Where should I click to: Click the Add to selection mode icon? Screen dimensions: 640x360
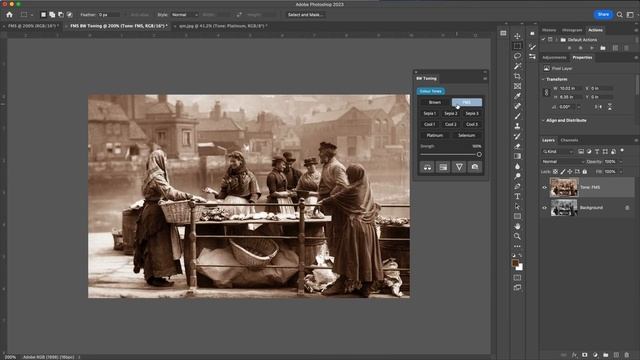52,15
